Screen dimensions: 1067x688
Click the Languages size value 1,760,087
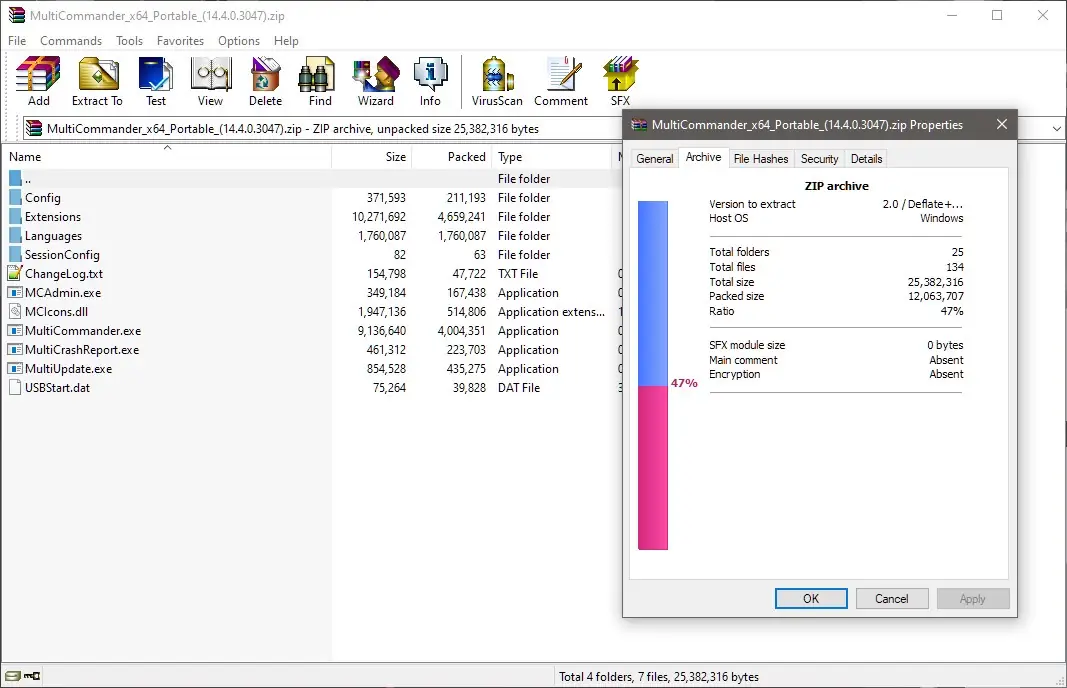pyautogui.click(x=382, y=235)
